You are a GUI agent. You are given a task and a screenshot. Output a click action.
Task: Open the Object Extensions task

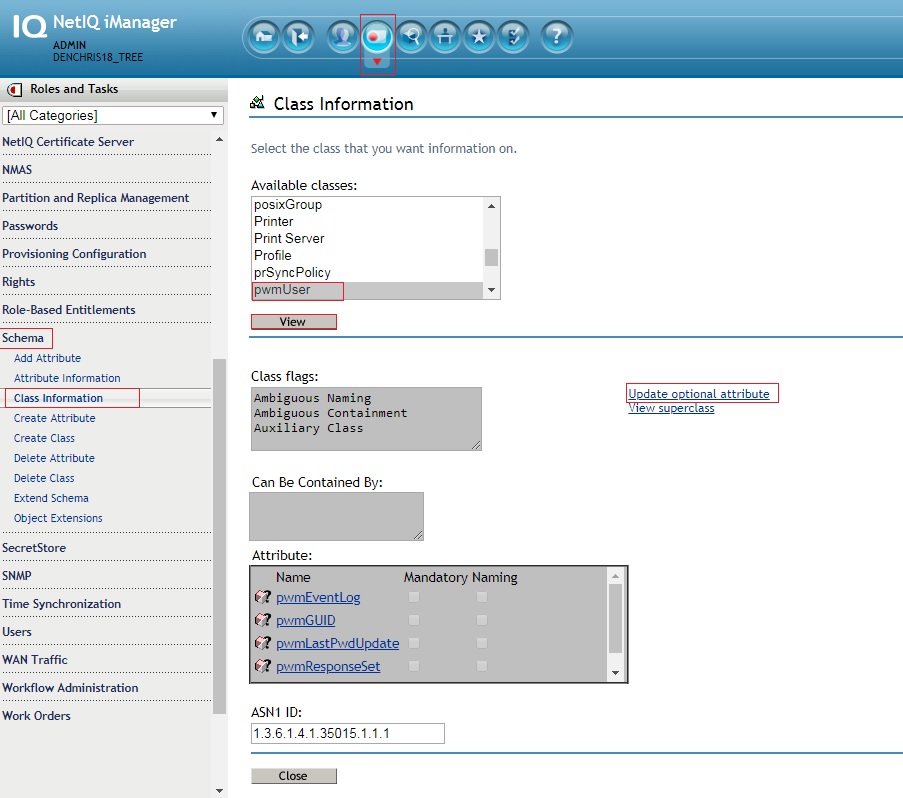point(58,518)
